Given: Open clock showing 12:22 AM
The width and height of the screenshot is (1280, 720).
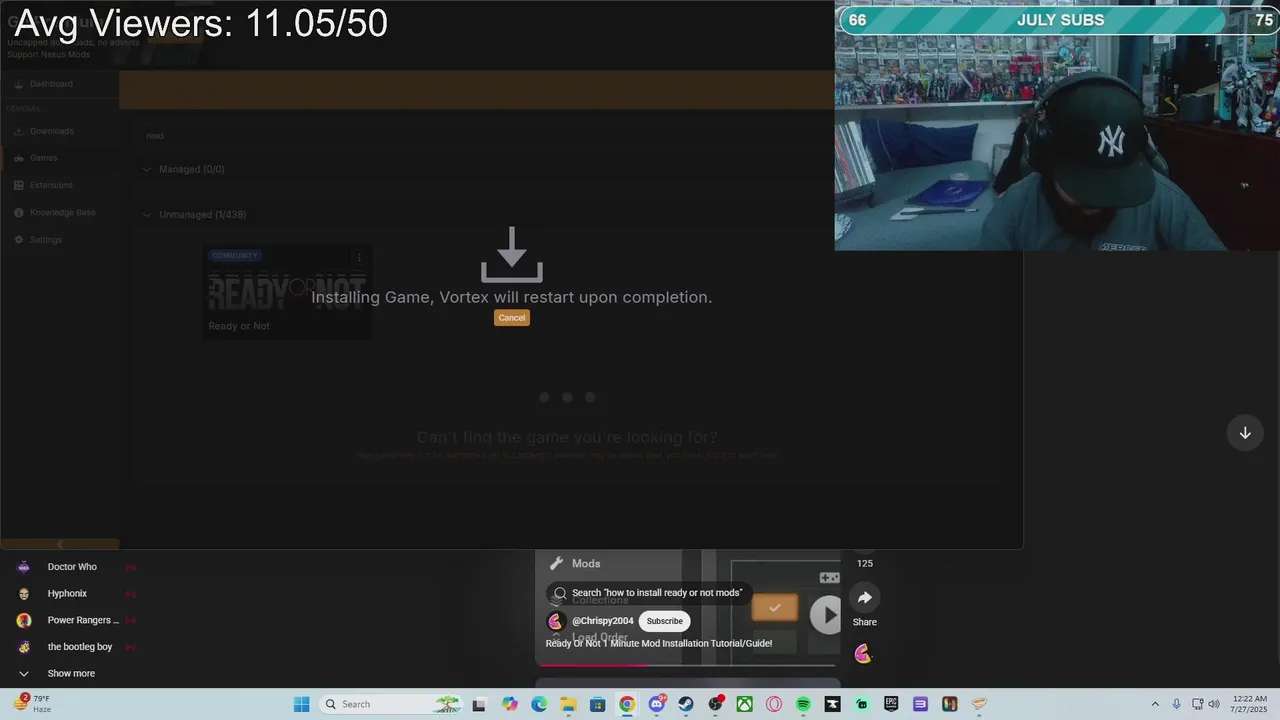Looking at the screenshot, I should click(1250, 704).
